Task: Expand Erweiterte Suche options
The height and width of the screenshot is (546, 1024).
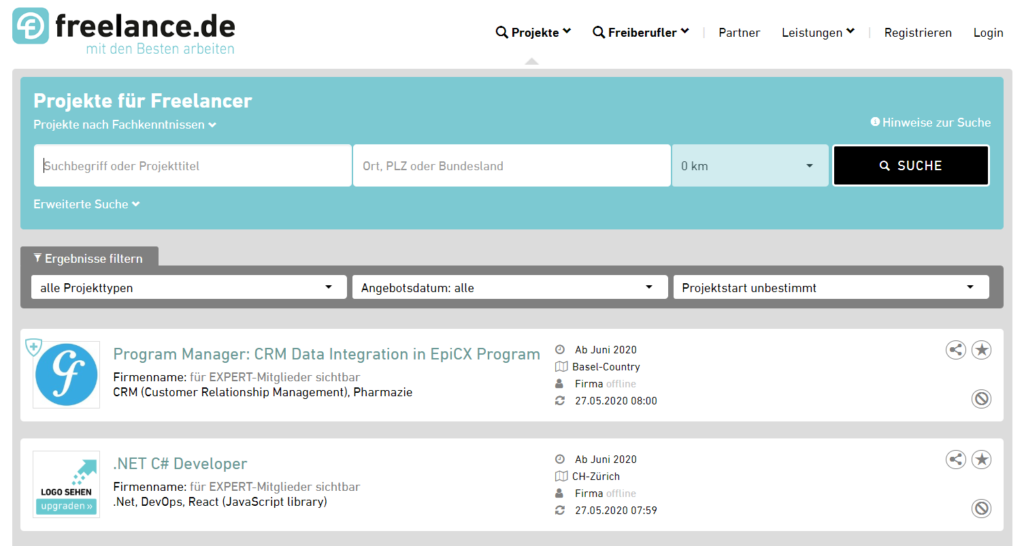Action: pos(86,204)
